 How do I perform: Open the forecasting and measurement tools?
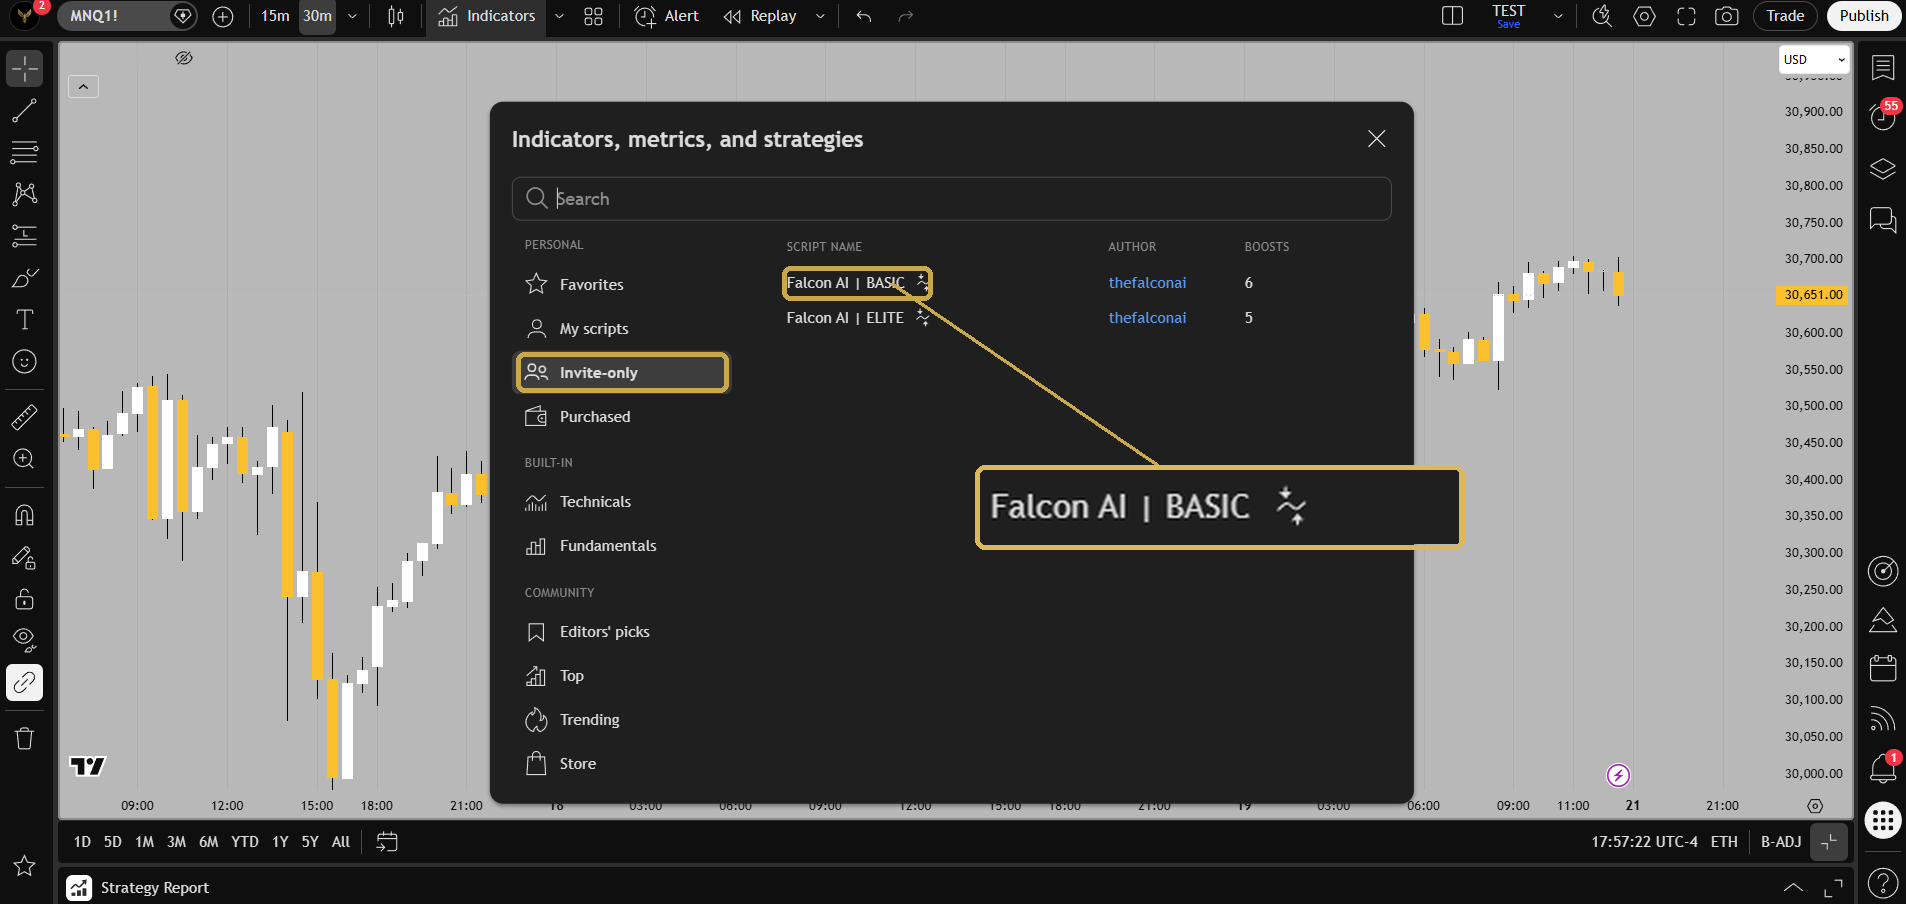(x=24, y=236)
